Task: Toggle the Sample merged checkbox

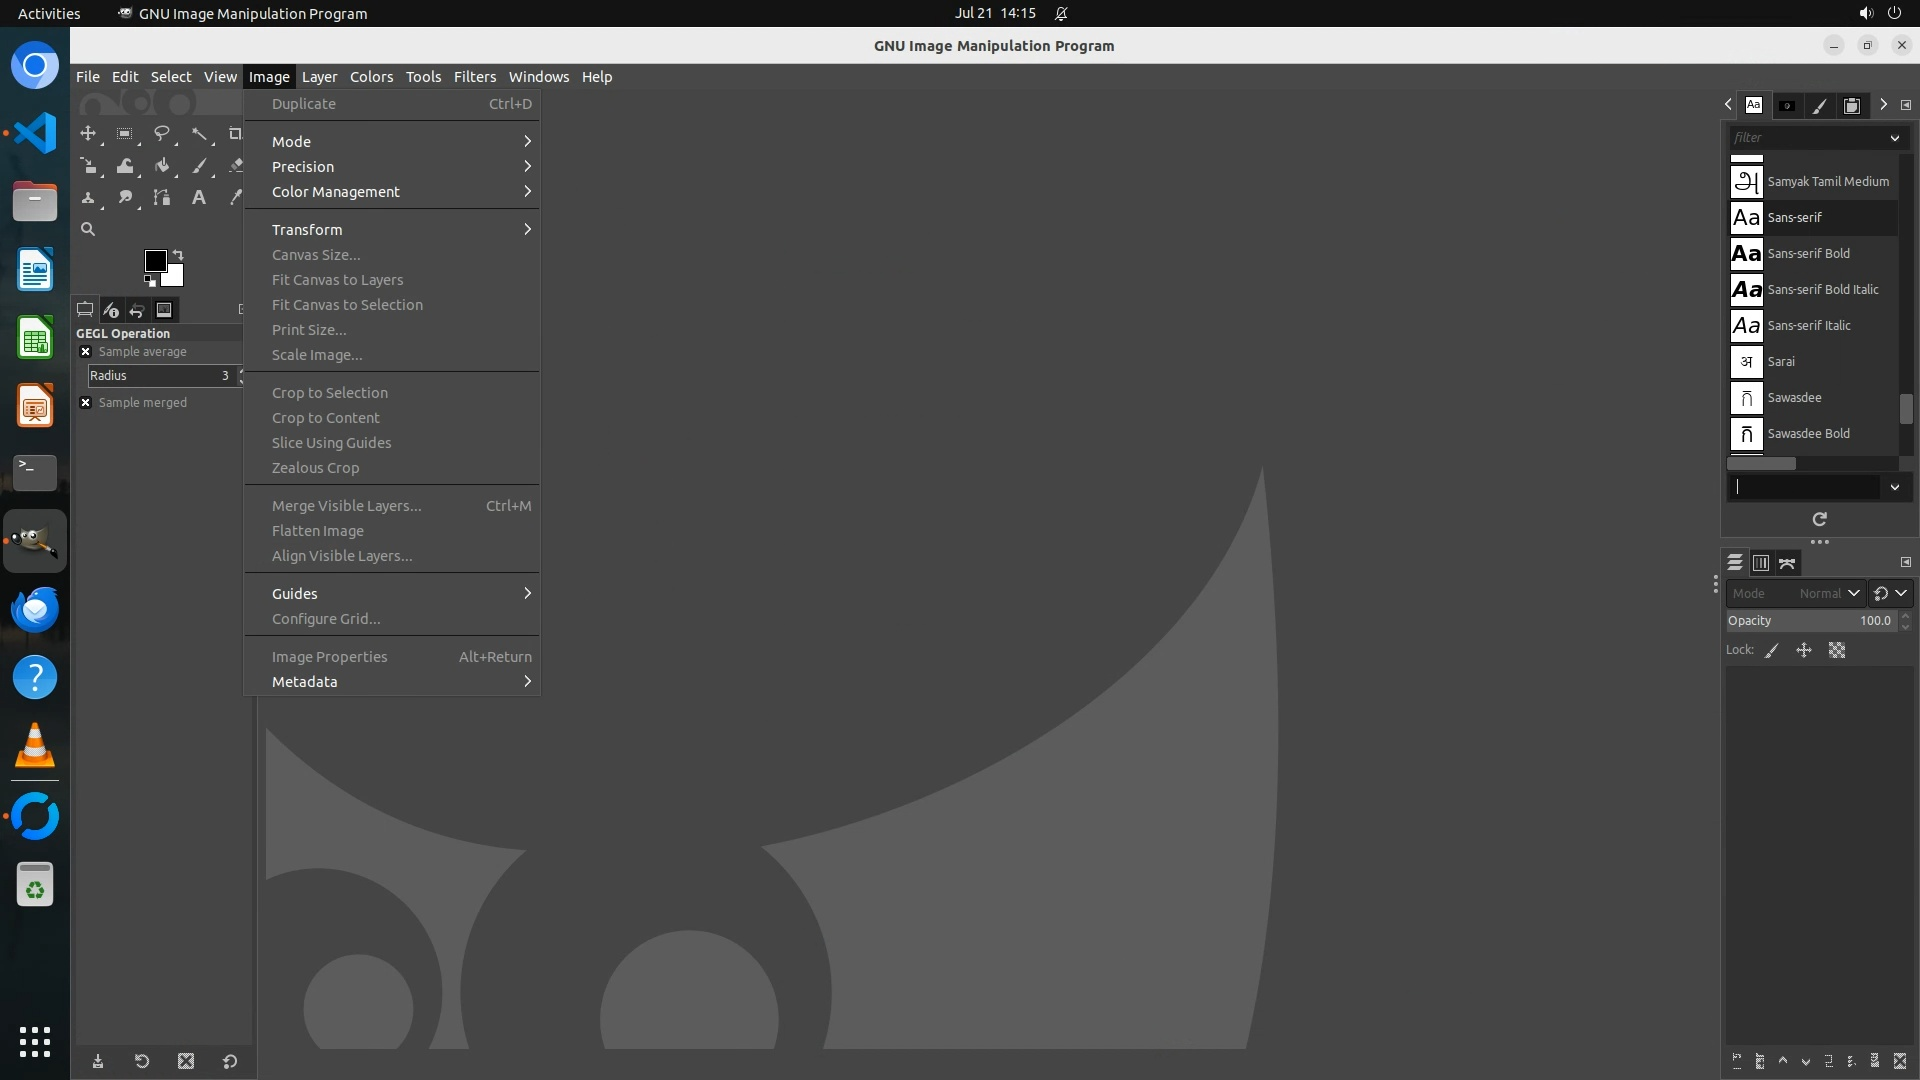Action: click(x=86, y=403)
